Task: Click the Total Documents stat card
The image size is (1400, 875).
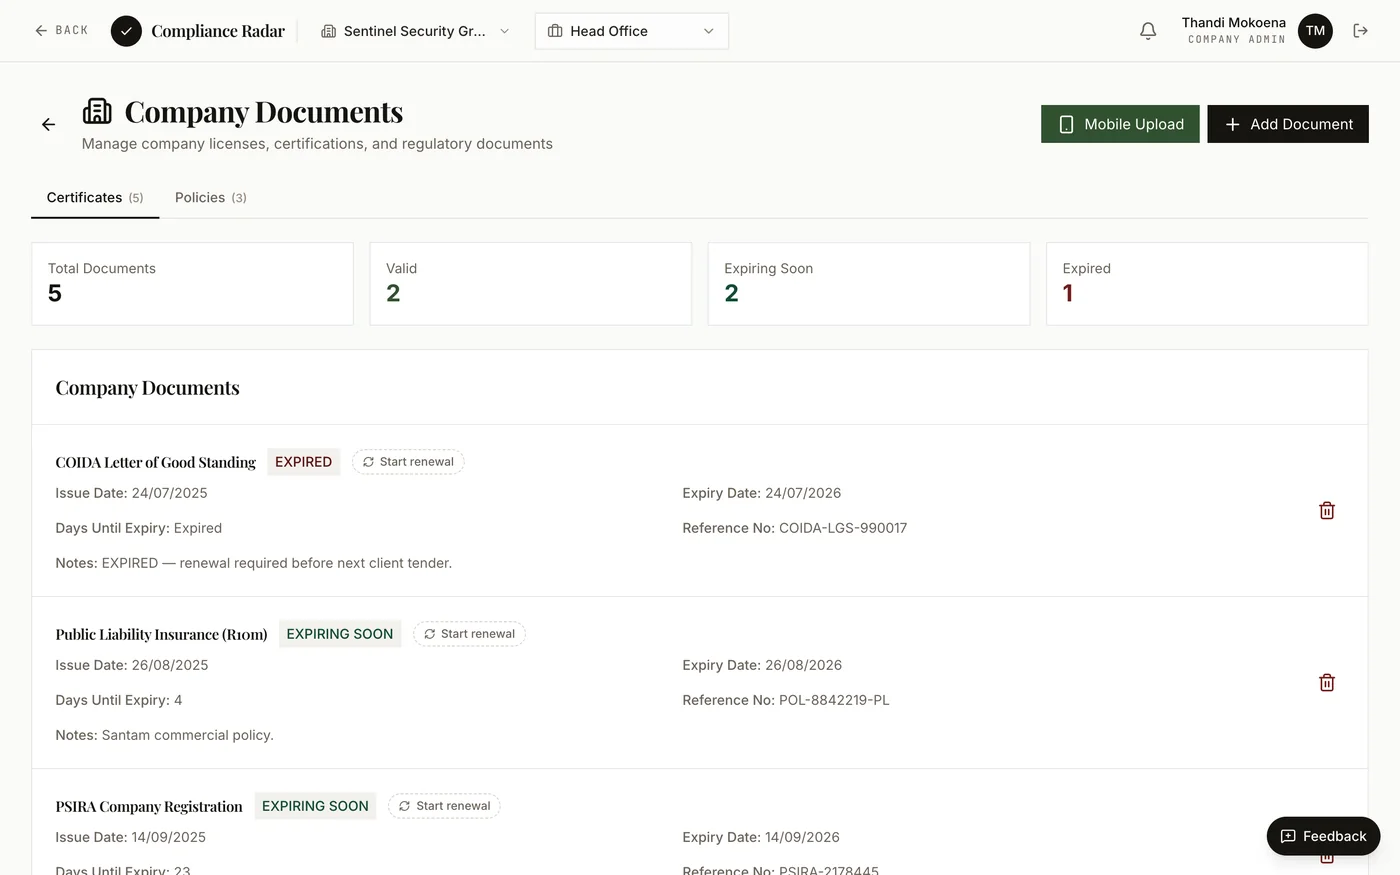Action: (193, 284)
